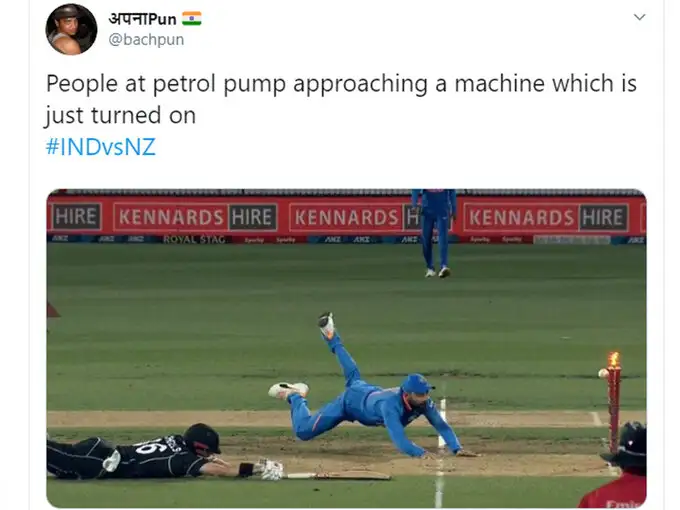
Task: Click the flashing red stumps
Action: pyautogui.click(x=614, y=403)
